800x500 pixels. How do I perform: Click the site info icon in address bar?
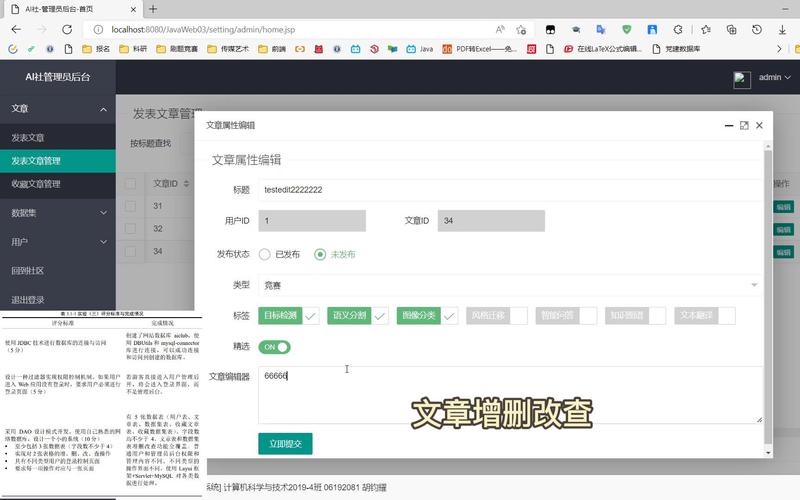(98, 30)
